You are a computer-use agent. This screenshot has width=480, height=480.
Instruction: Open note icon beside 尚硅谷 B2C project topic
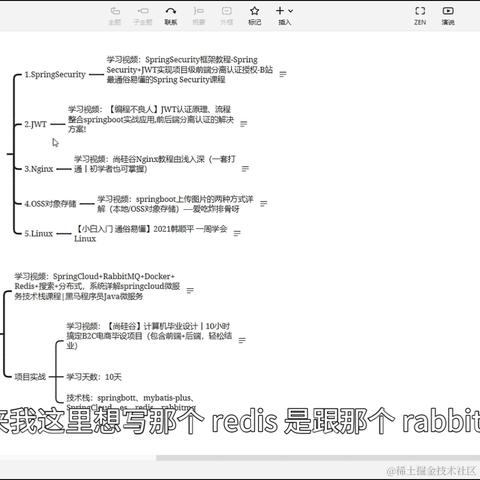click(x=242, y=340)
